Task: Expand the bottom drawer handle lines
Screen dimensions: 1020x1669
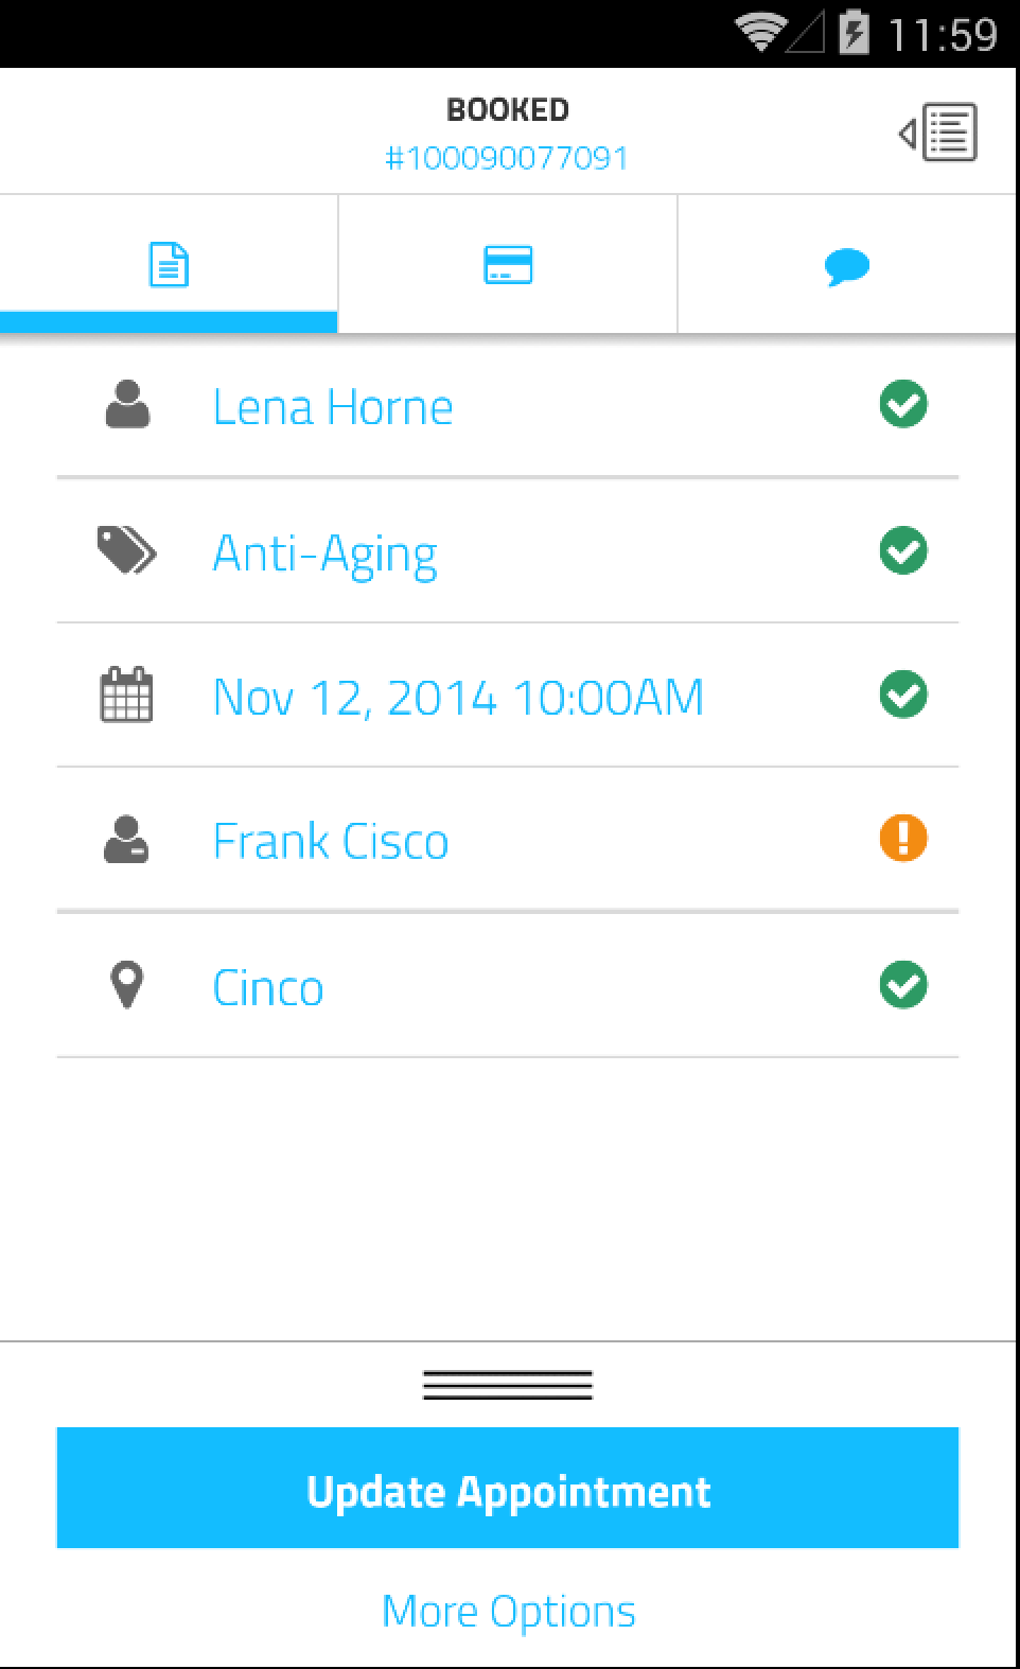Action: coord(508,1385)
